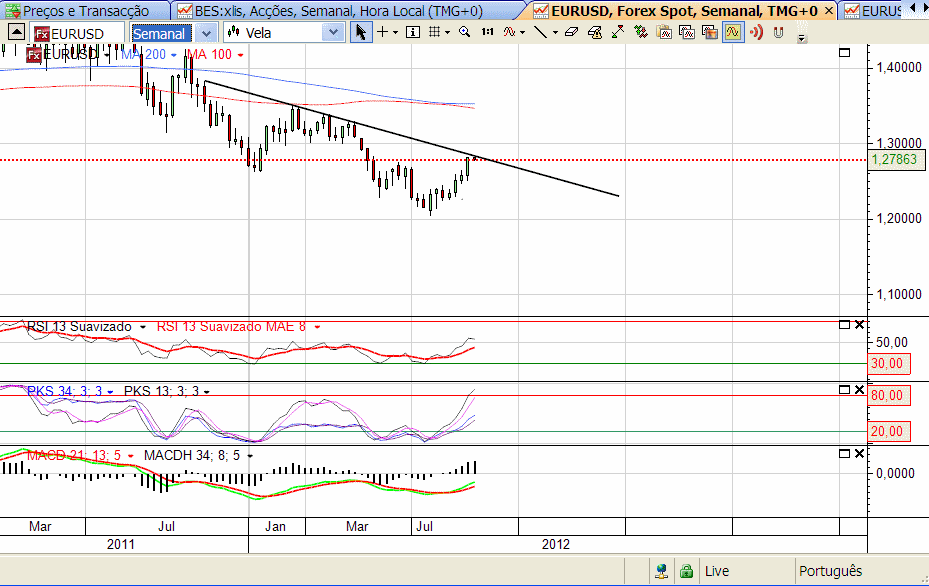Select the eraser tool

tap(571, 32)
